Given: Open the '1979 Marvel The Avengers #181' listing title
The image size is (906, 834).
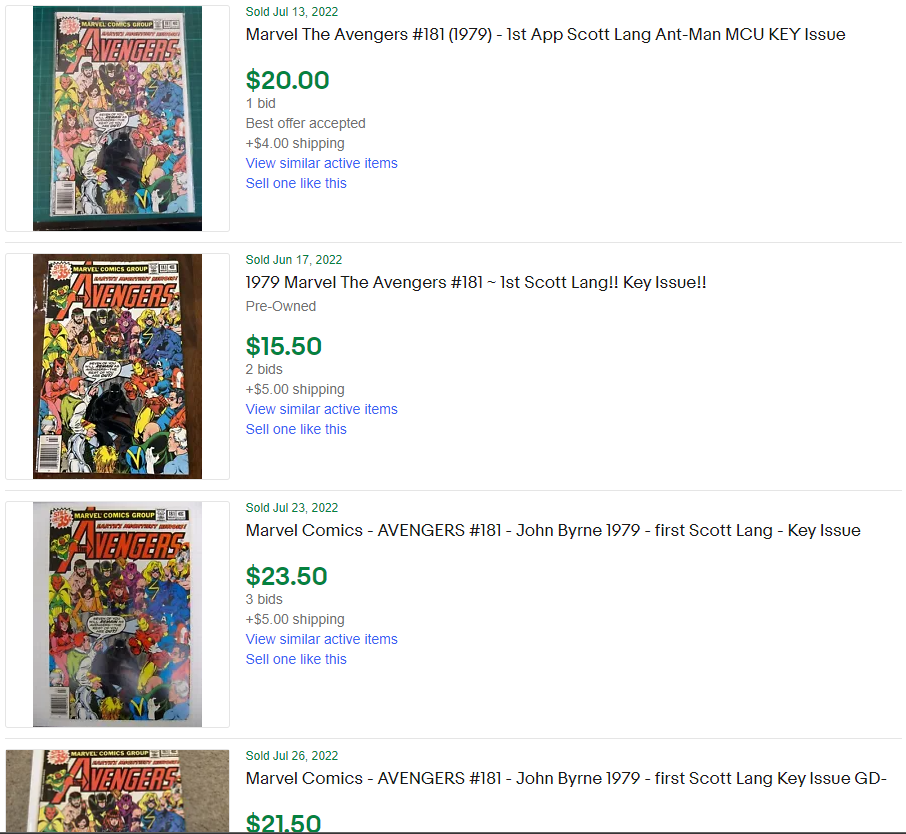Looking at the screenshot, I should point(476,283).
